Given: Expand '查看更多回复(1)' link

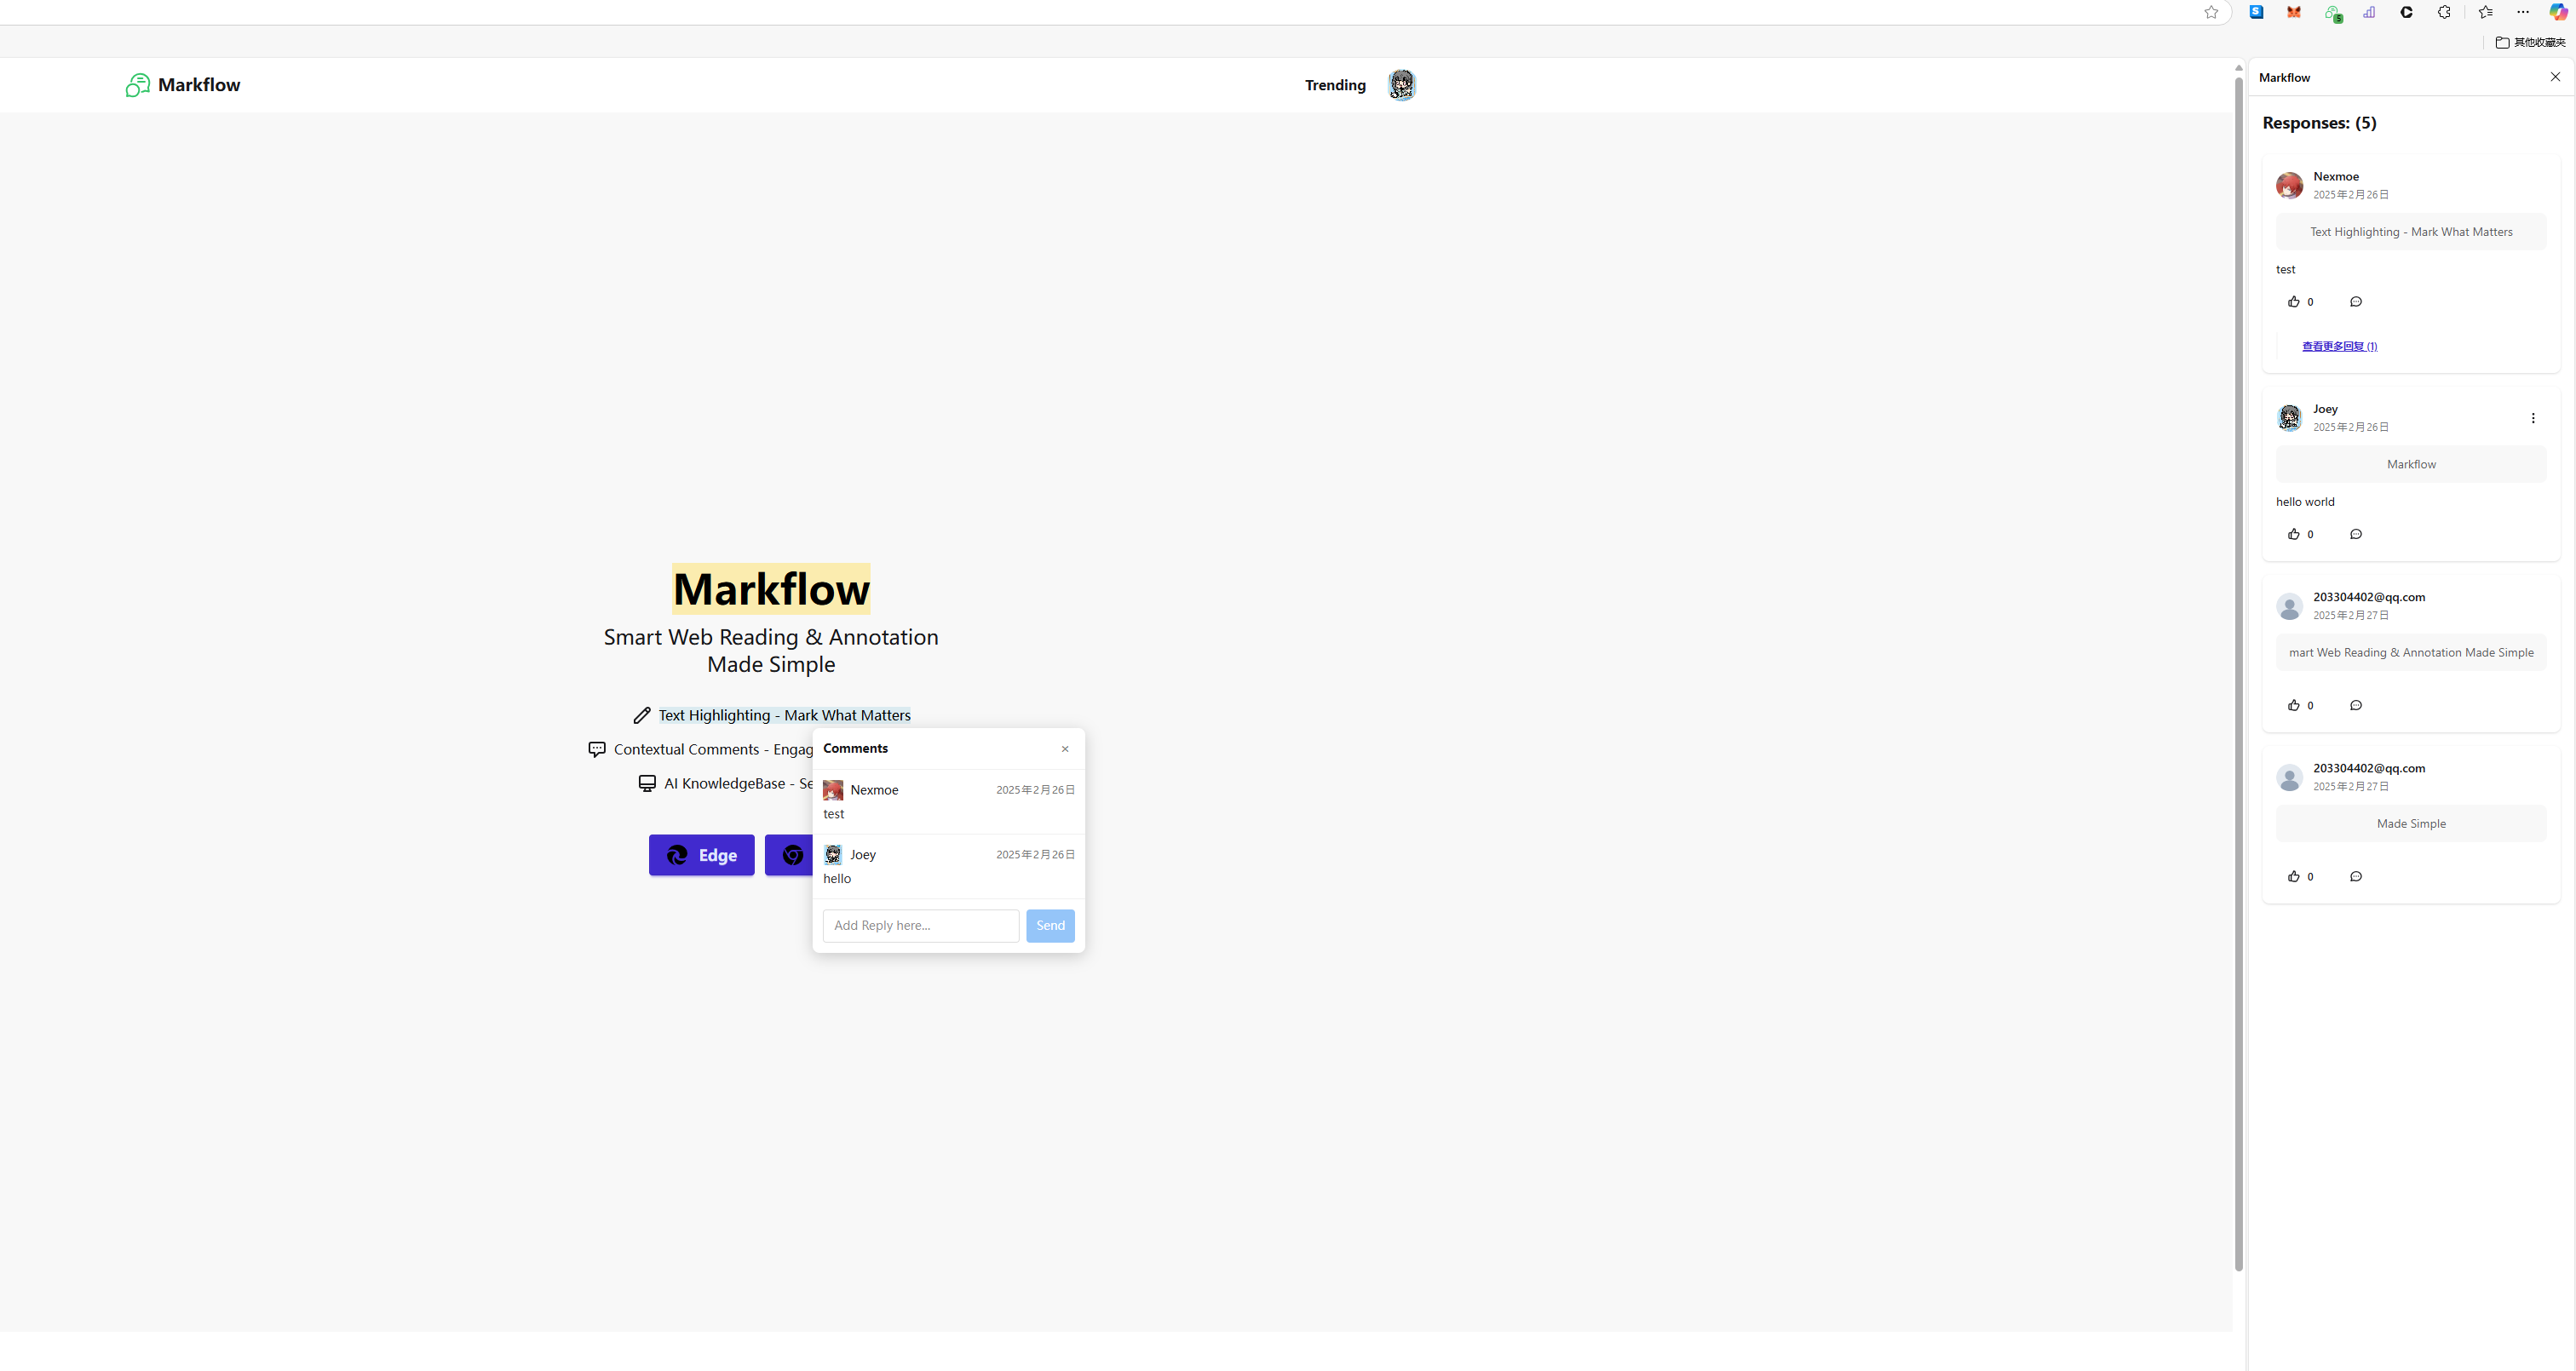Looking at the screenshot, I should coord(2339,346).
